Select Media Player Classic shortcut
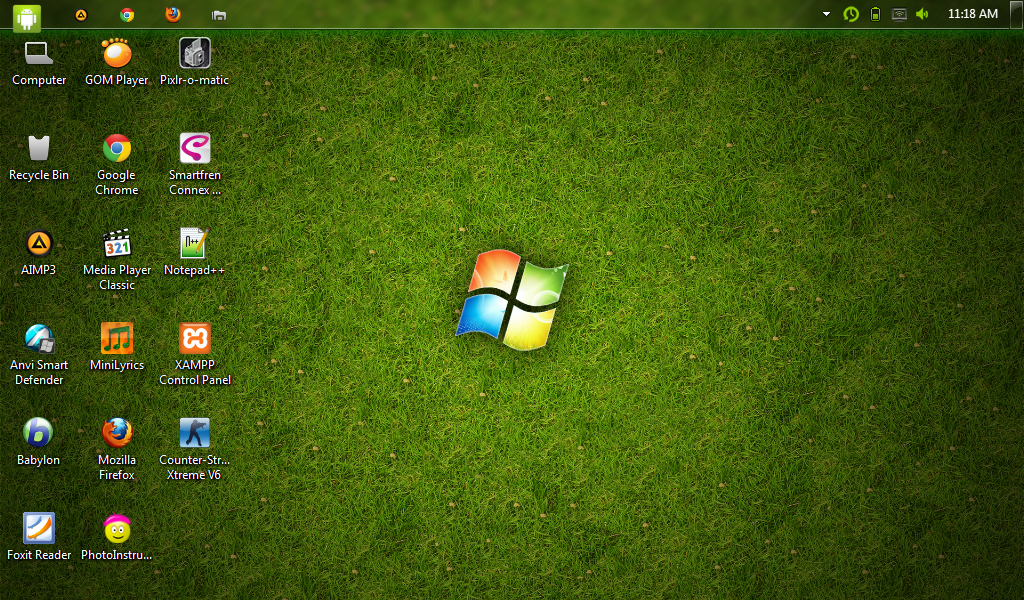The height and width of the screenshot is (600, 1024). tap(117, 260)
